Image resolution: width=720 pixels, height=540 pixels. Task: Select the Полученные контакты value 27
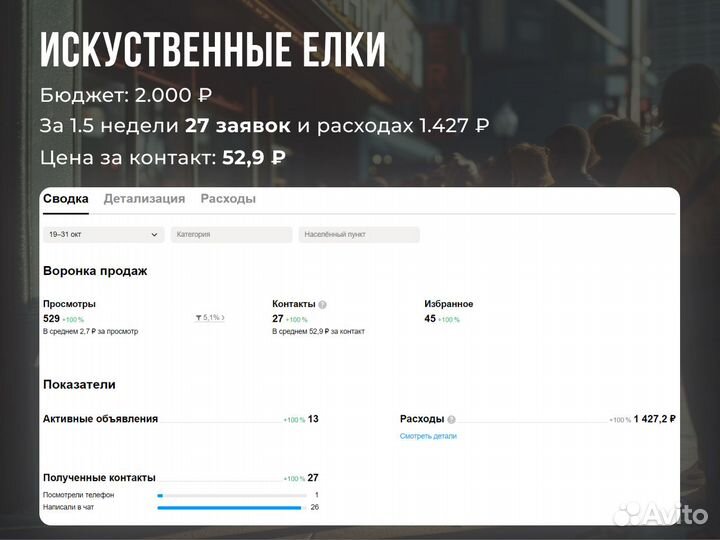tap(313, 478)
